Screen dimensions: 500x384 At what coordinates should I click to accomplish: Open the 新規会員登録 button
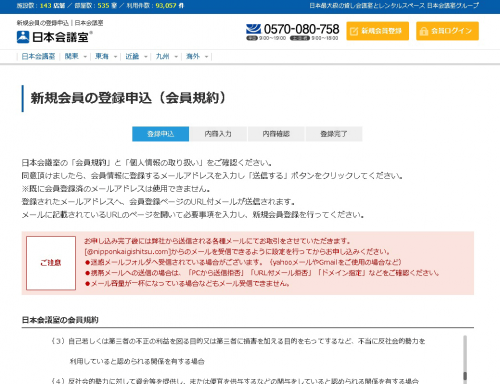(x=377, y=31)
